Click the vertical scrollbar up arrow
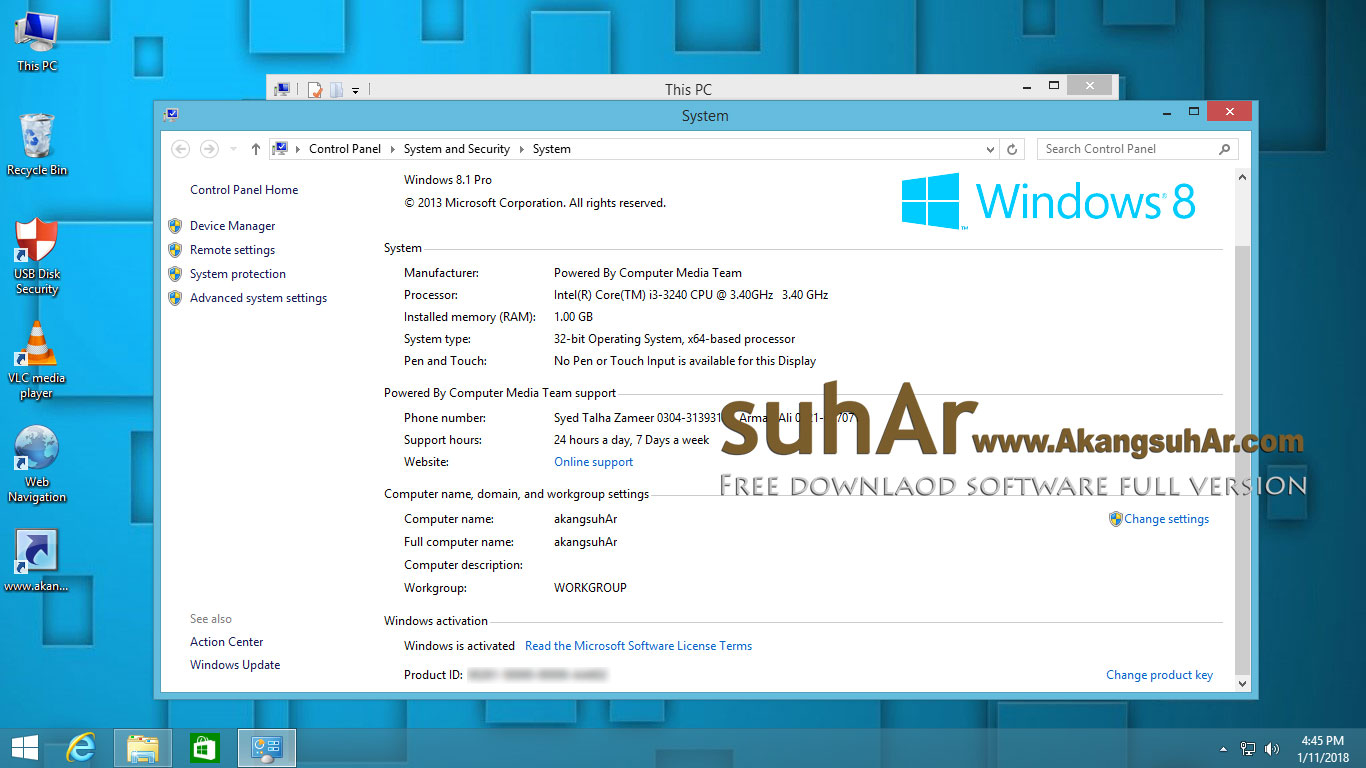The height and width of the screenshot is (768, 1366). 1242,177
